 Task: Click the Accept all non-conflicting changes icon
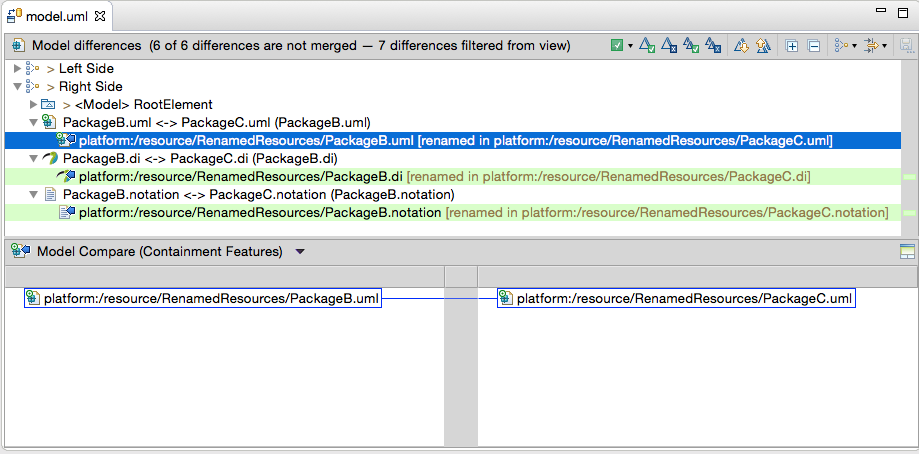coord(691,46)
